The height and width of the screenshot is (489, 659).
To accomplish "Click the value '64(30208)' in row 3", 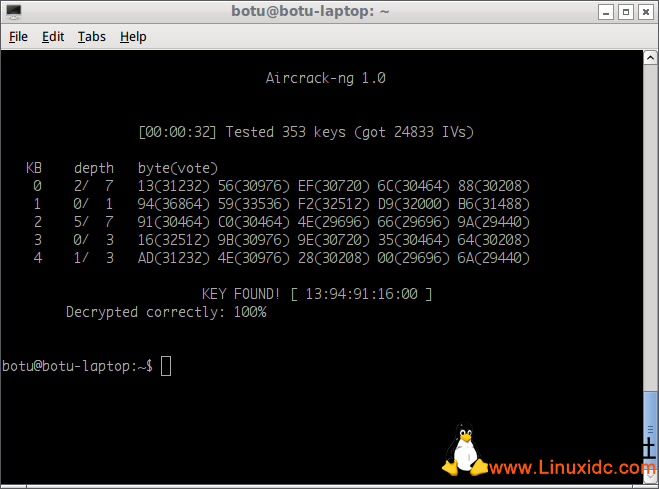I will [493, 240].
